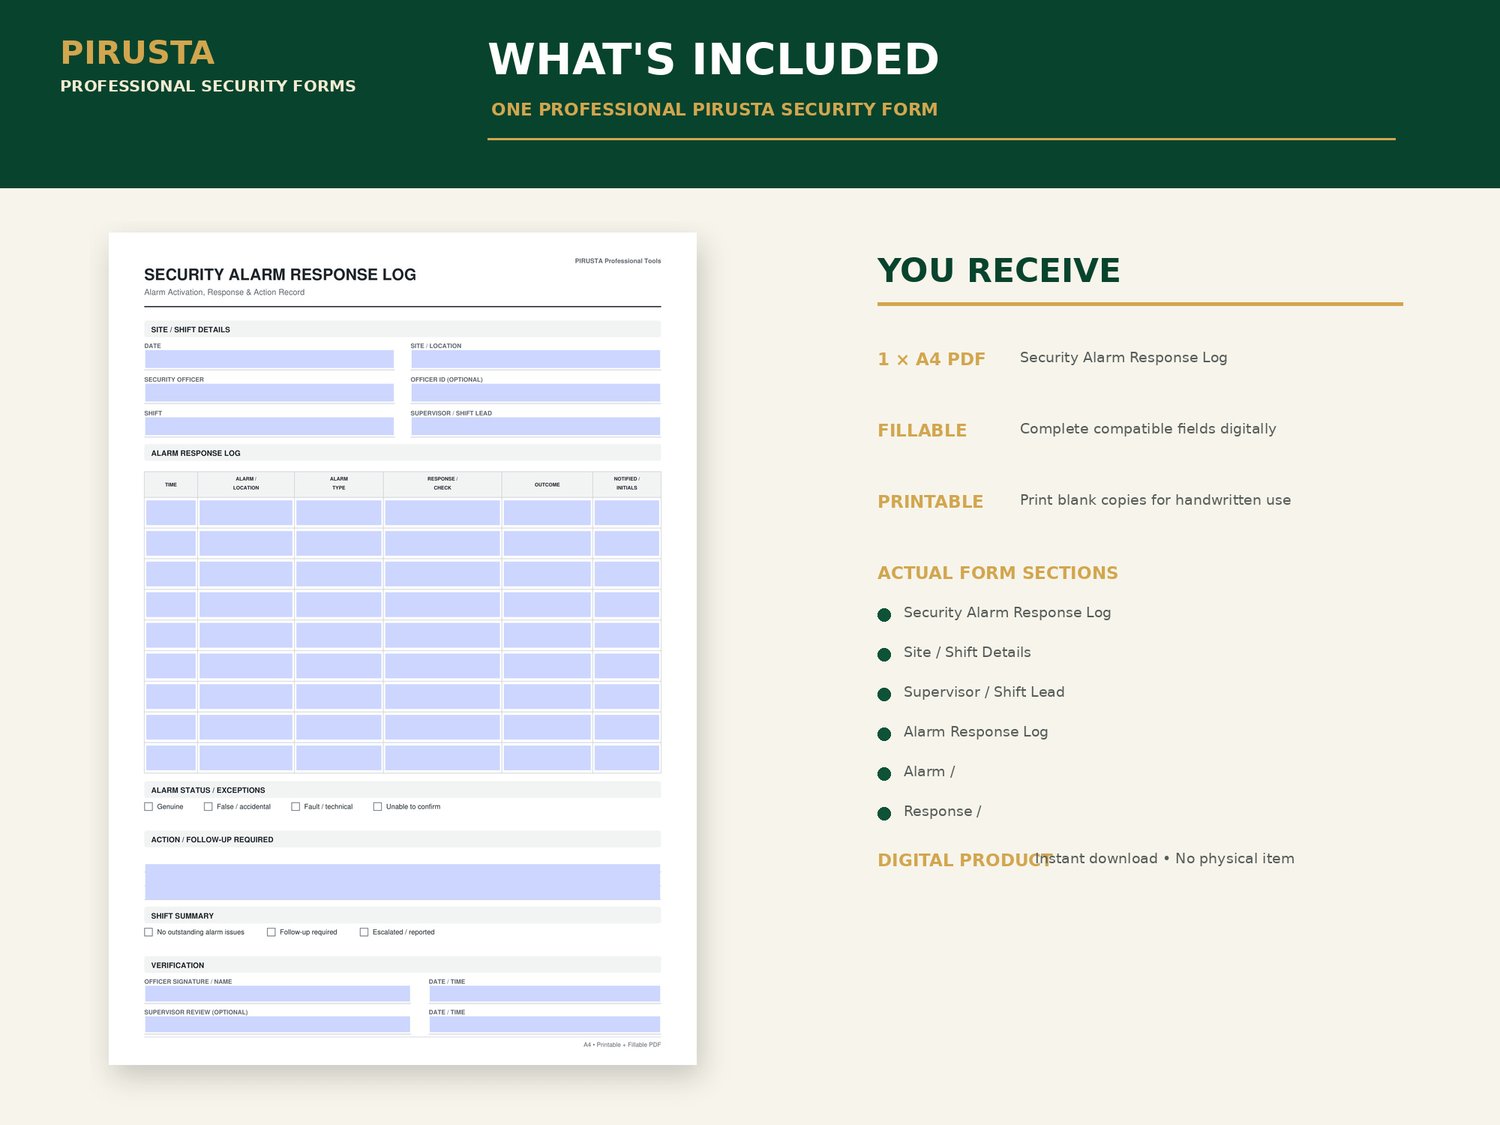Click the OUTCOME column header
The height and width of the screenshot is (1125, 1500).
547,485
